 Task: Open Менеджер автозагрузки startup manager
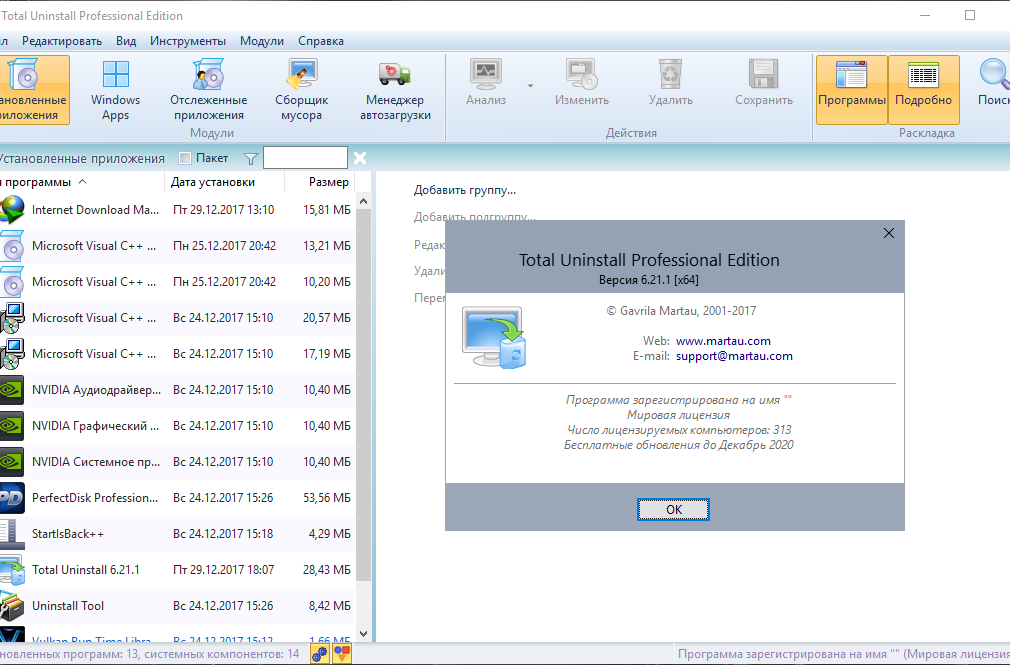click(395, 90)
